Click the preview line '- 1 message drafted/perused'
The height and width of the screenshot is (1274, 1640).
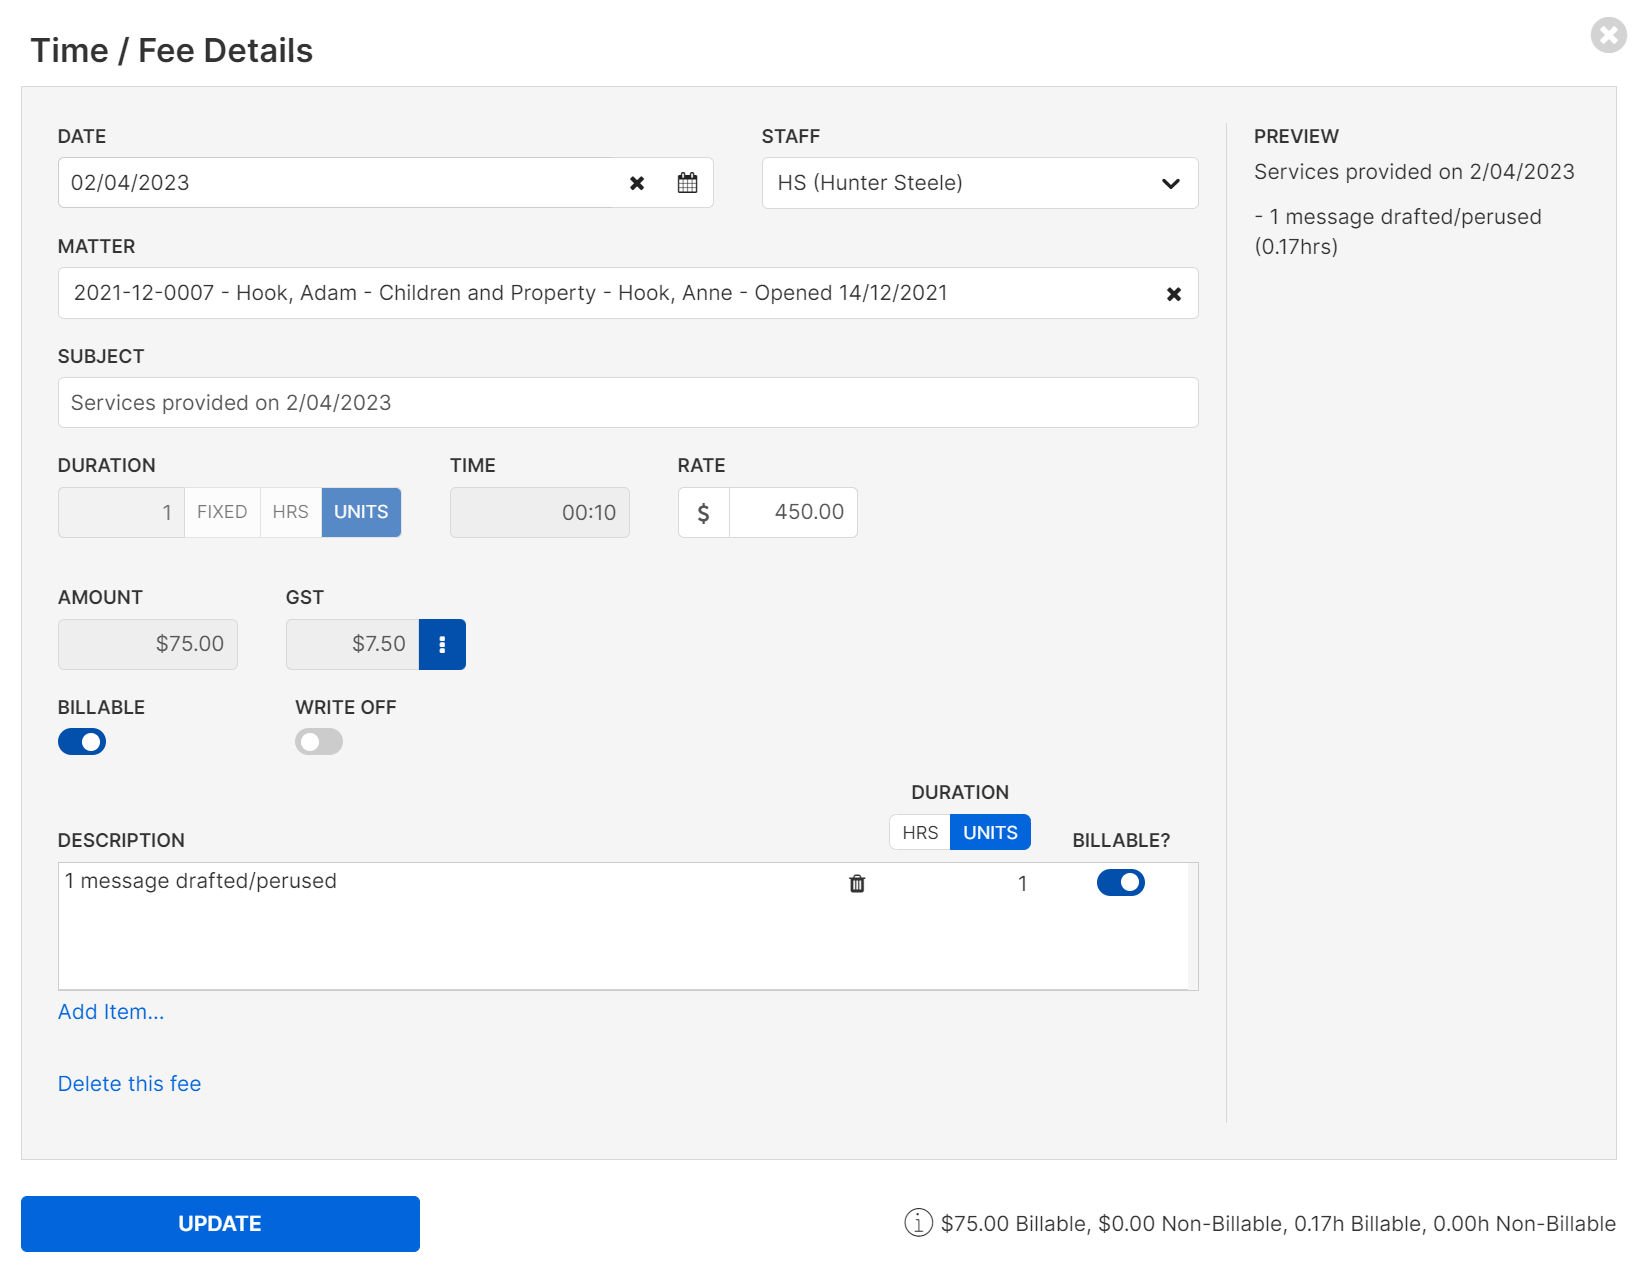click(1398, 217)
